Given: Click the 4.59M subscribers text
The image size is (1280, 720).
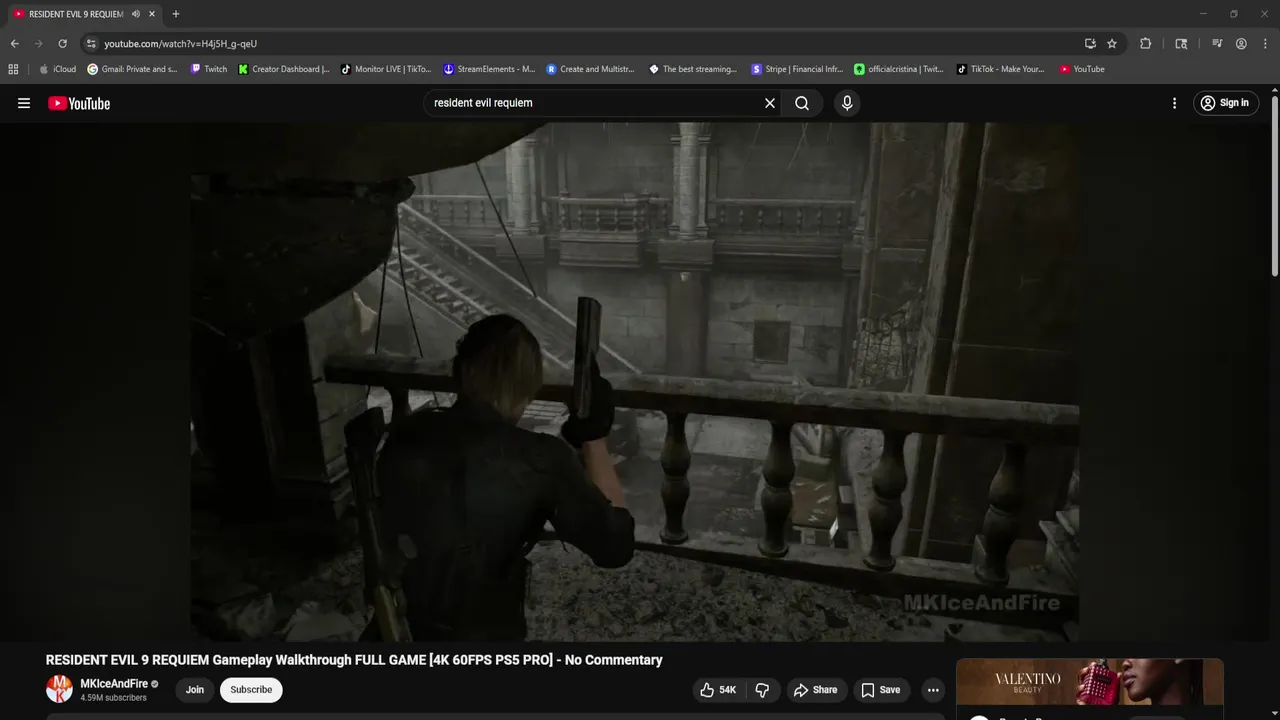Looking at the screenshot, I should pyautogui.click(x=114, y=698).
